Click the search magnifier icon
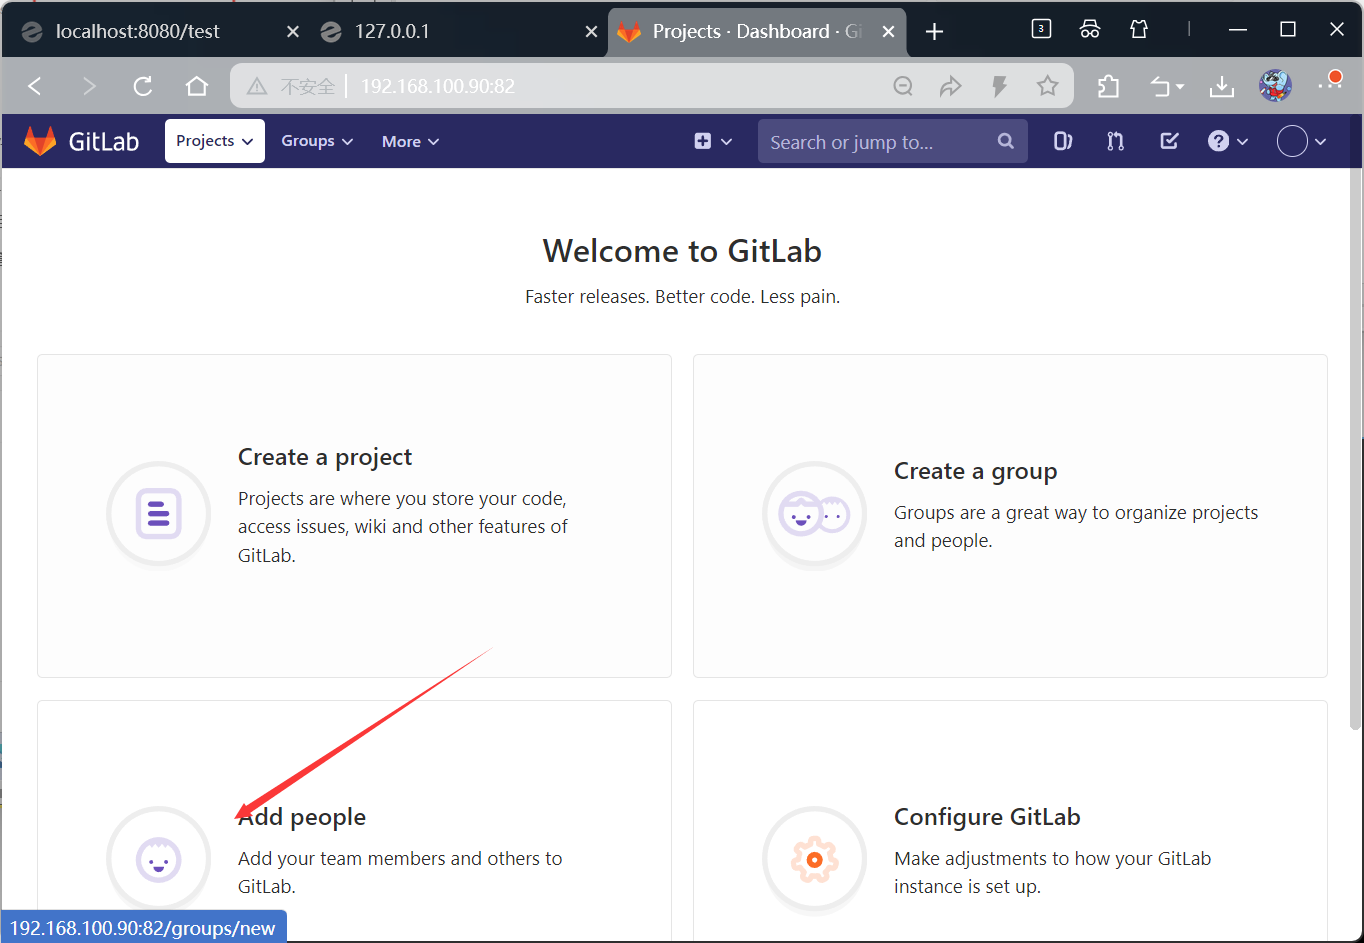1364x943 pixels. [x=1006, y=141]
